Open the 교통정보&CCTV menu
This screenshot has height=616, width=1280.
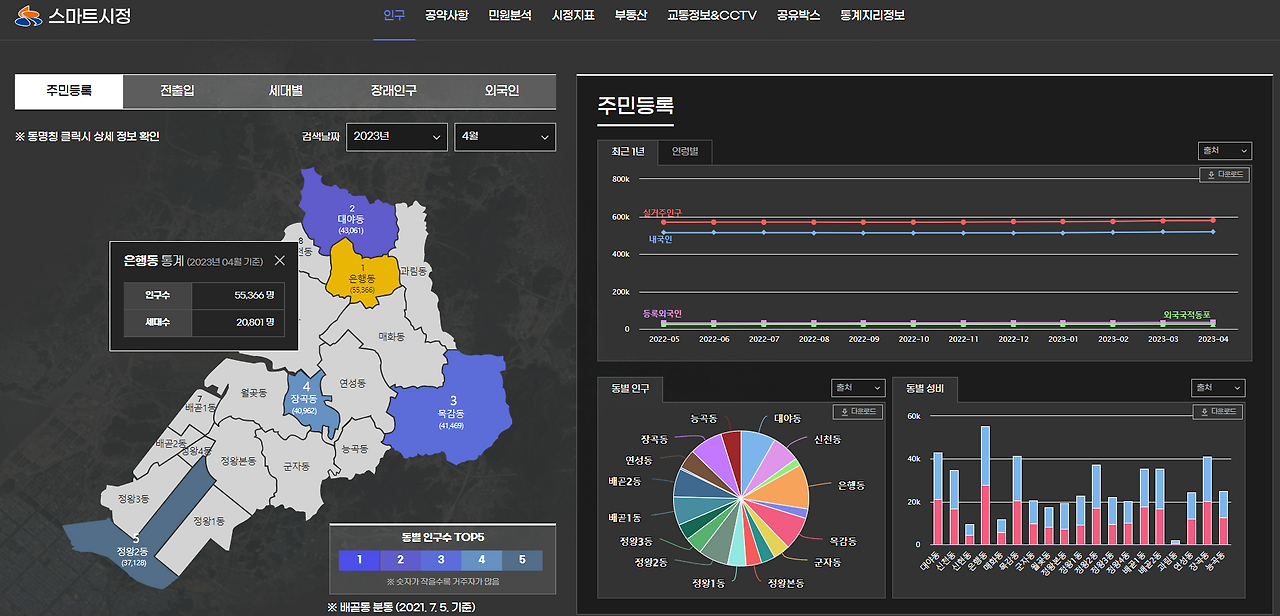(712, 16)
